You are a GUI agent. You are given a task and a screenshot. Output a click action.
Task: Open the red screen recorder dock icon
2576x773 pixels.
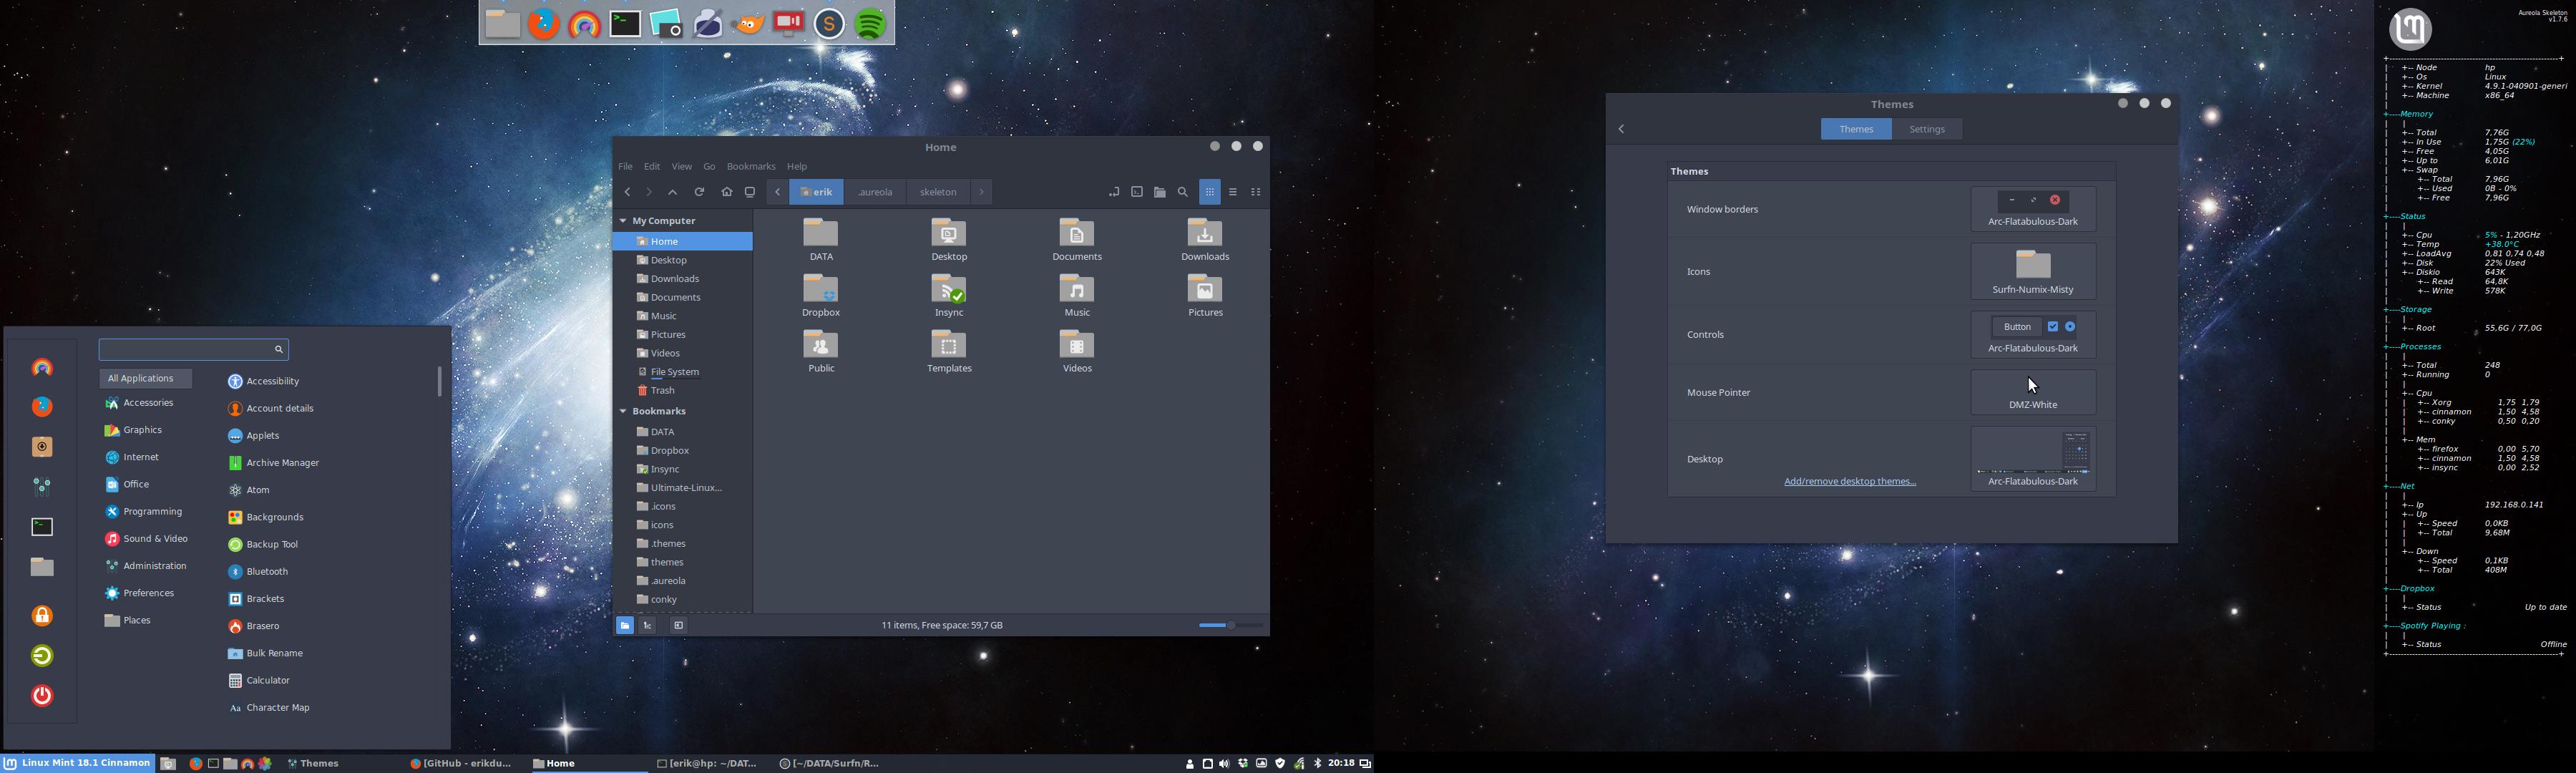point(789,24)
